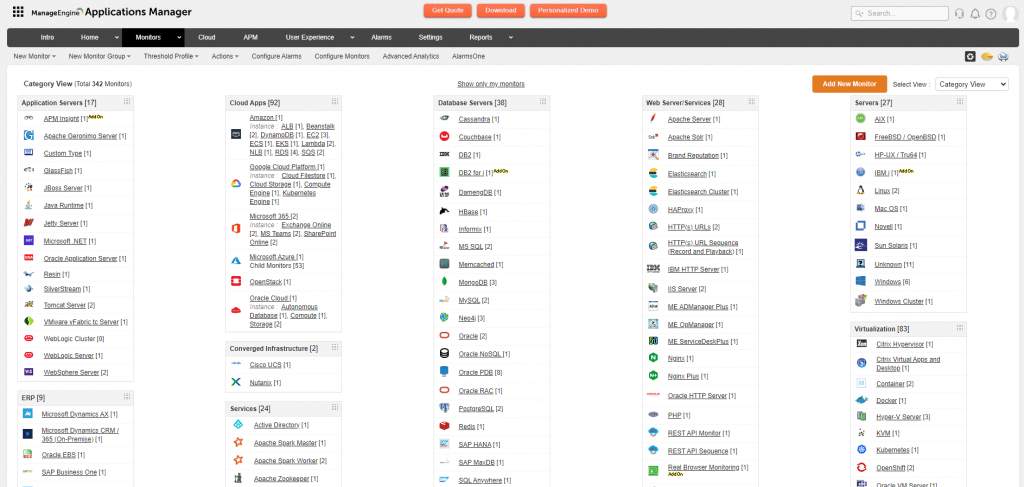
Task: Open Advanced Analytics link
Action: point(411,57)
